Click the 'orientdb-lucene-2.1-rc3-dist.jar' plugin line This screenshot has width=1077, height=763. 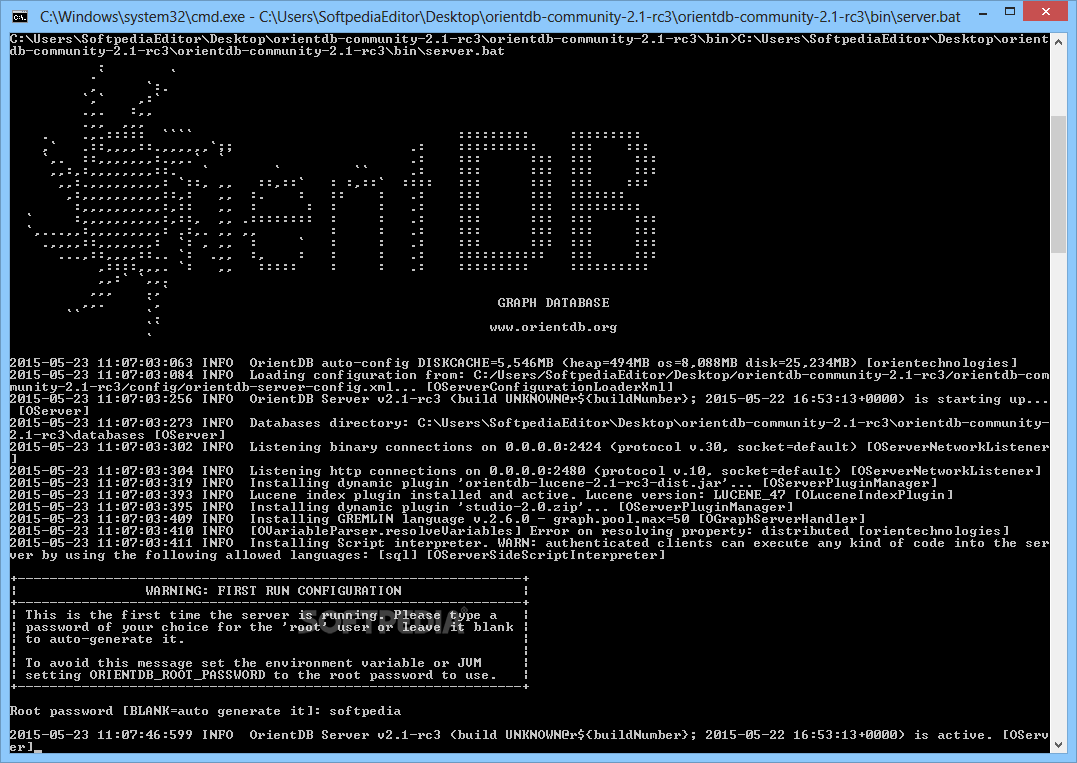pyautogui.click(x=473, y=483)
